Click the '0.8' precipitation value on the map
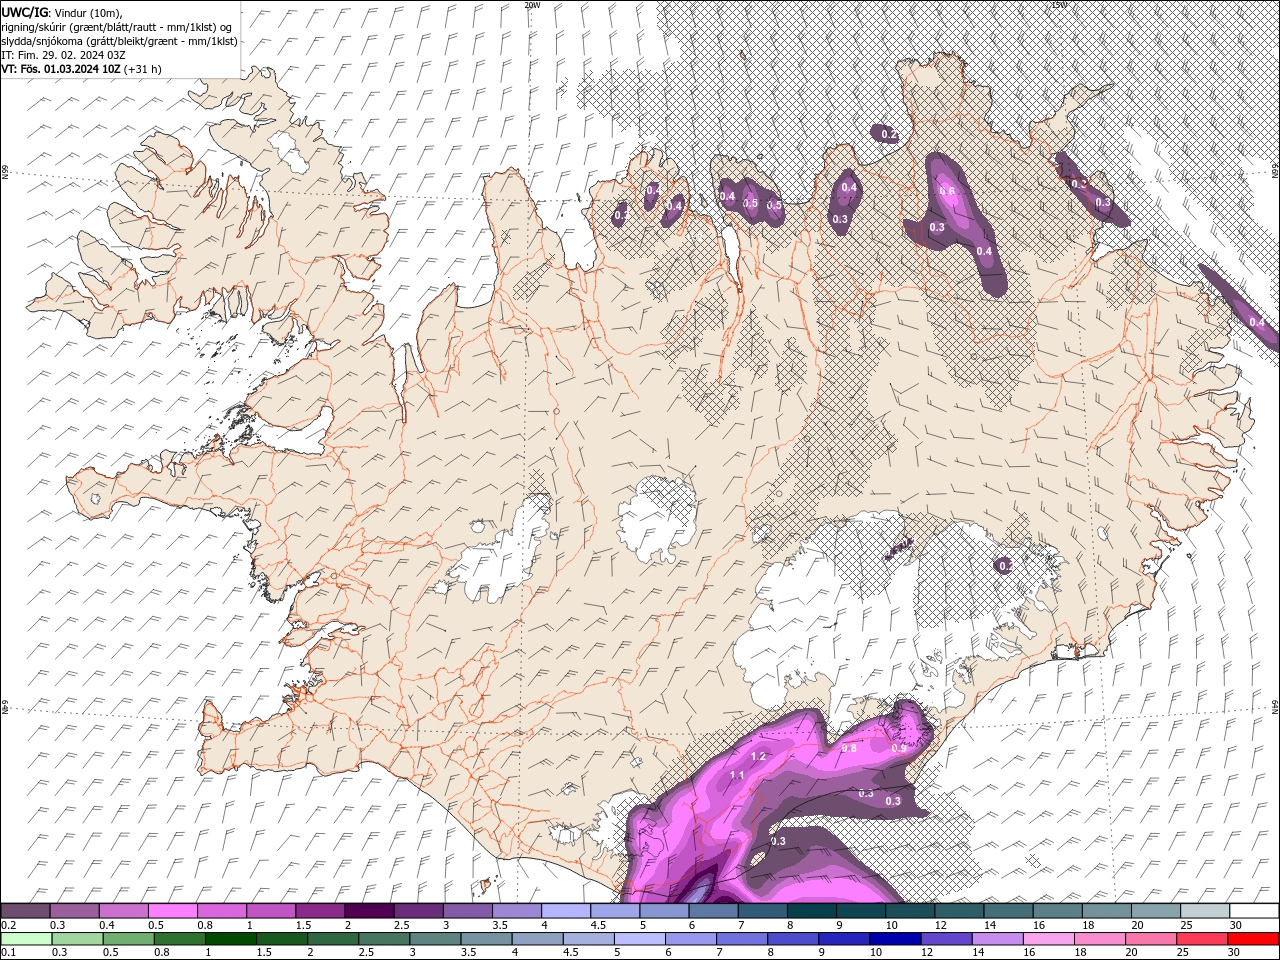 pyautogui.click(x=849, y=748)
